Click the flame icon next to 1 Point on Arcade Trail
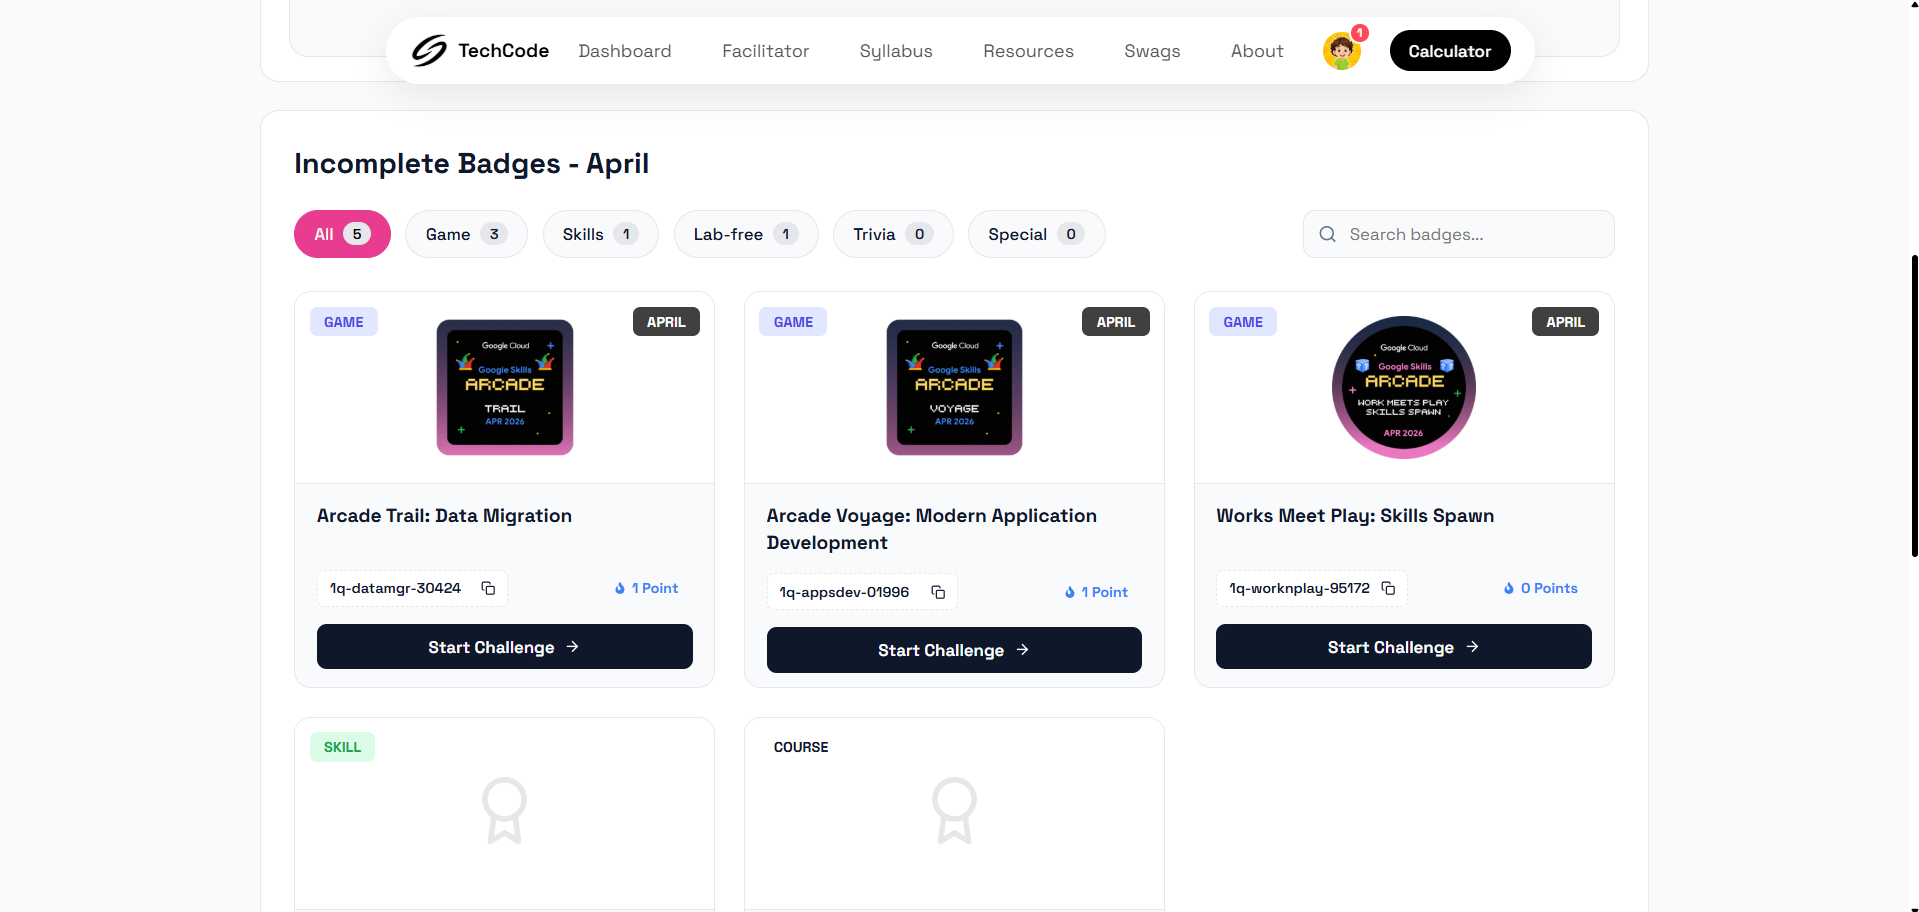 (619, 588)
